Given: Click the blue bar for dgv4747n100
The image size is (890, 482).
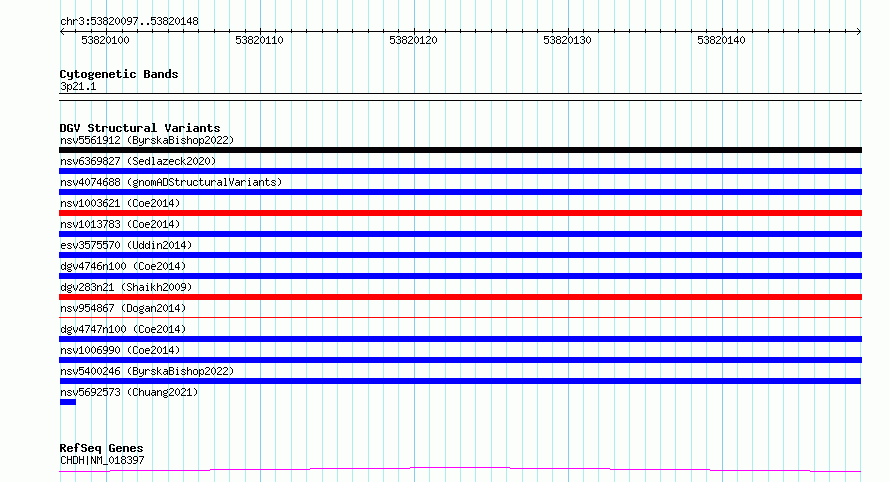Looking at the screenshot, I should click(460, 339).
